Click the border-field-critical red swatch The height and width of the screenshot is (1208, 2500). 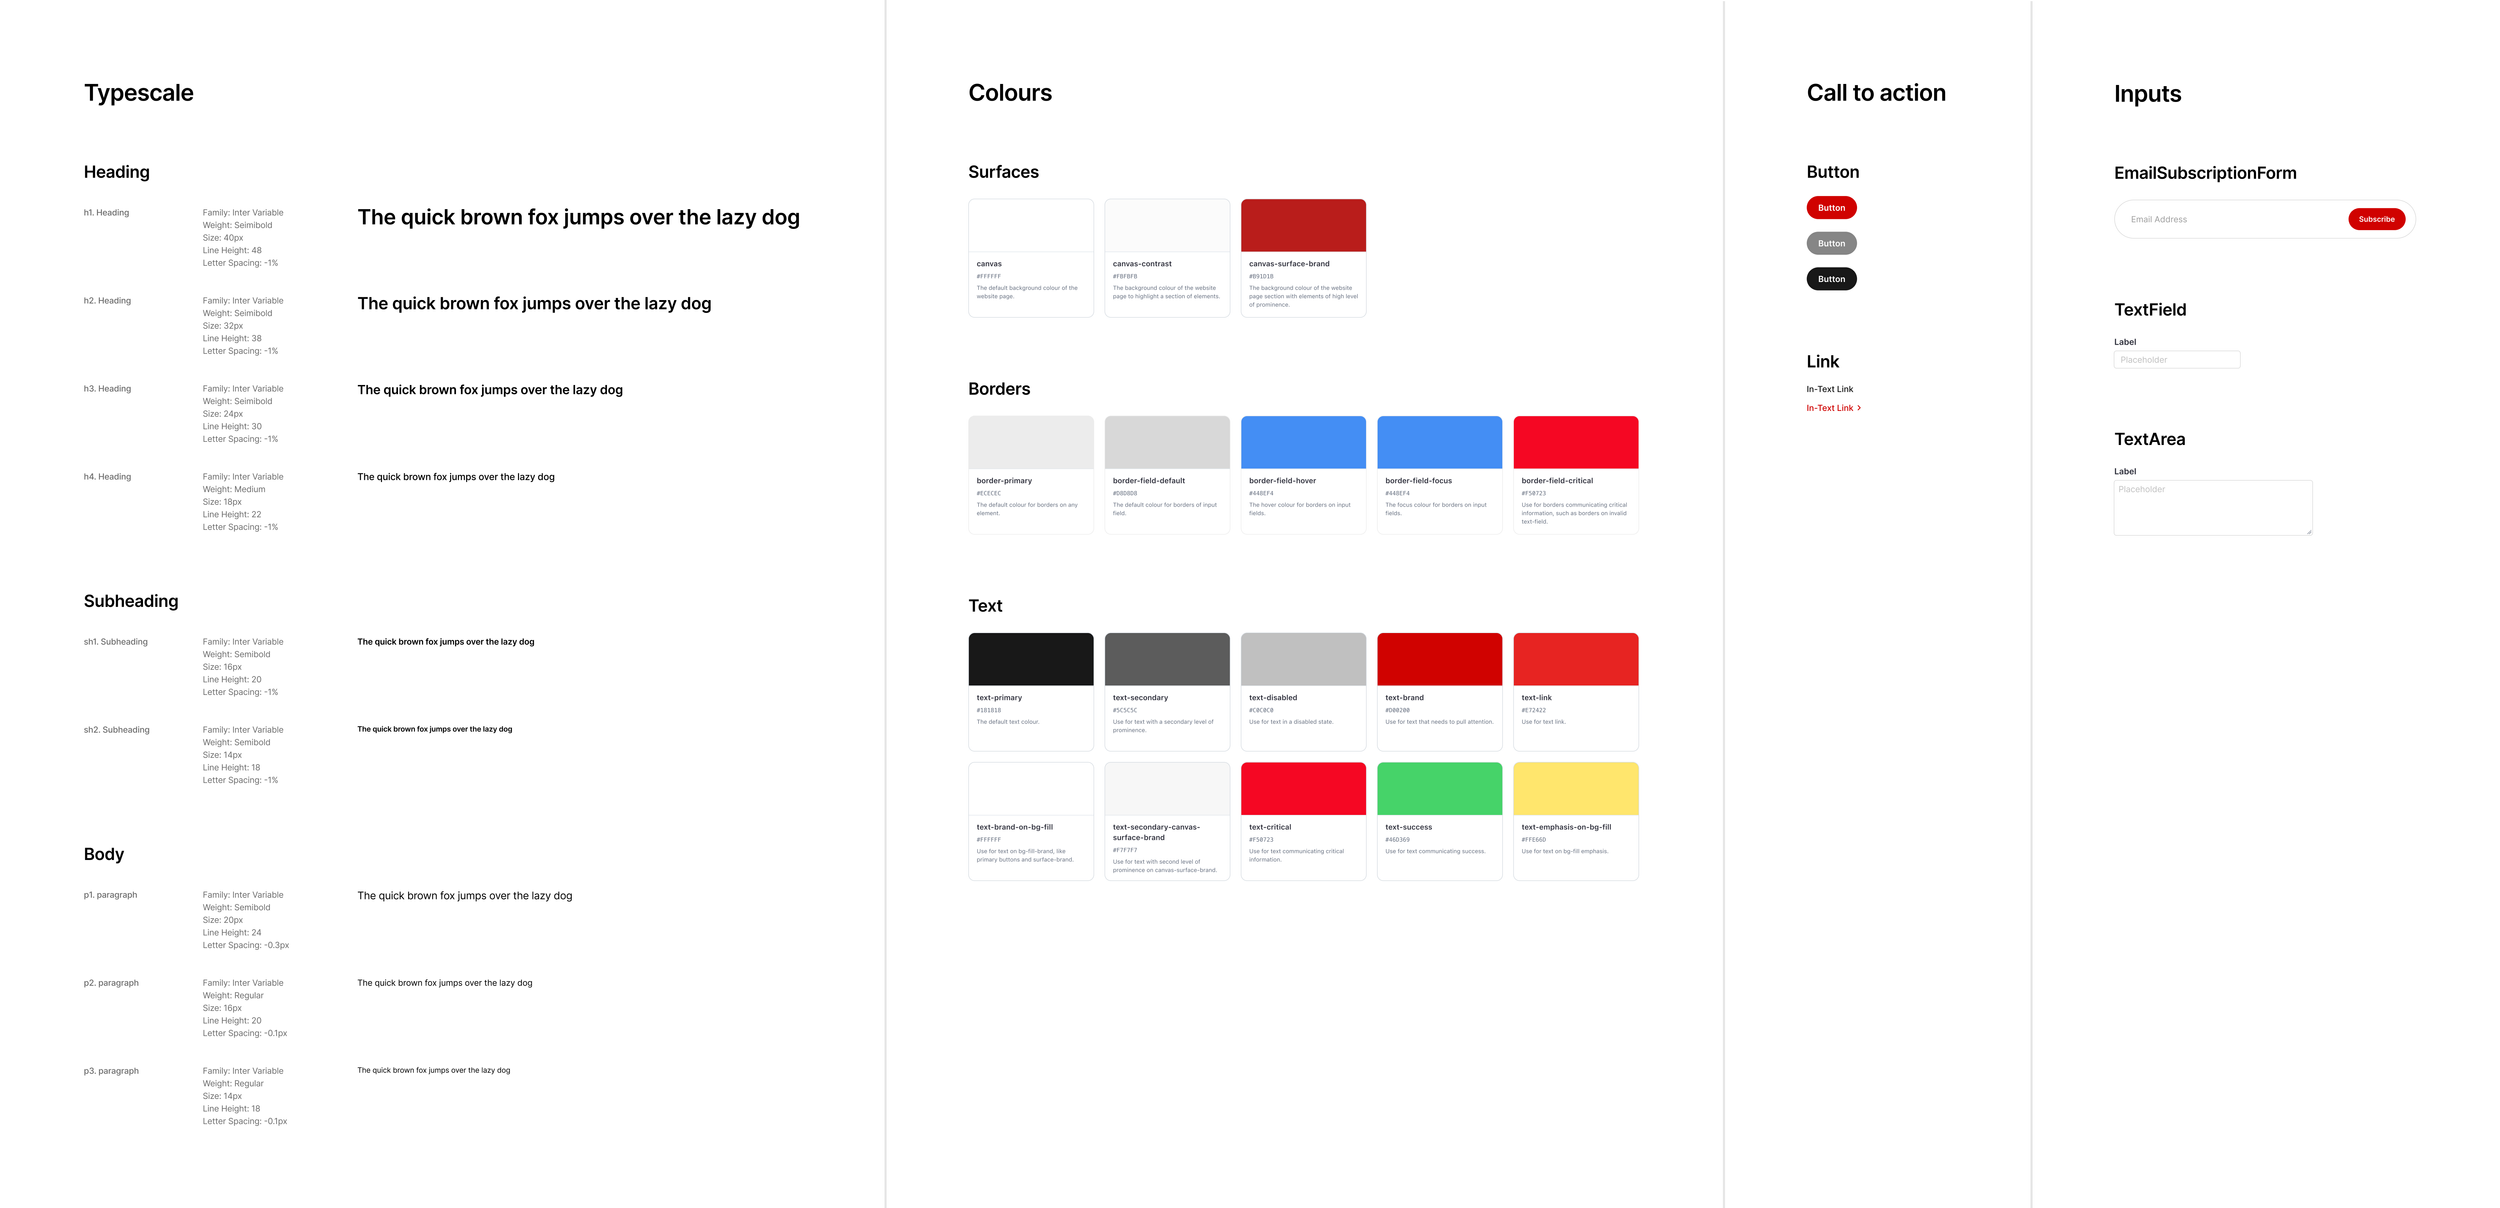tap(1575, 442)
